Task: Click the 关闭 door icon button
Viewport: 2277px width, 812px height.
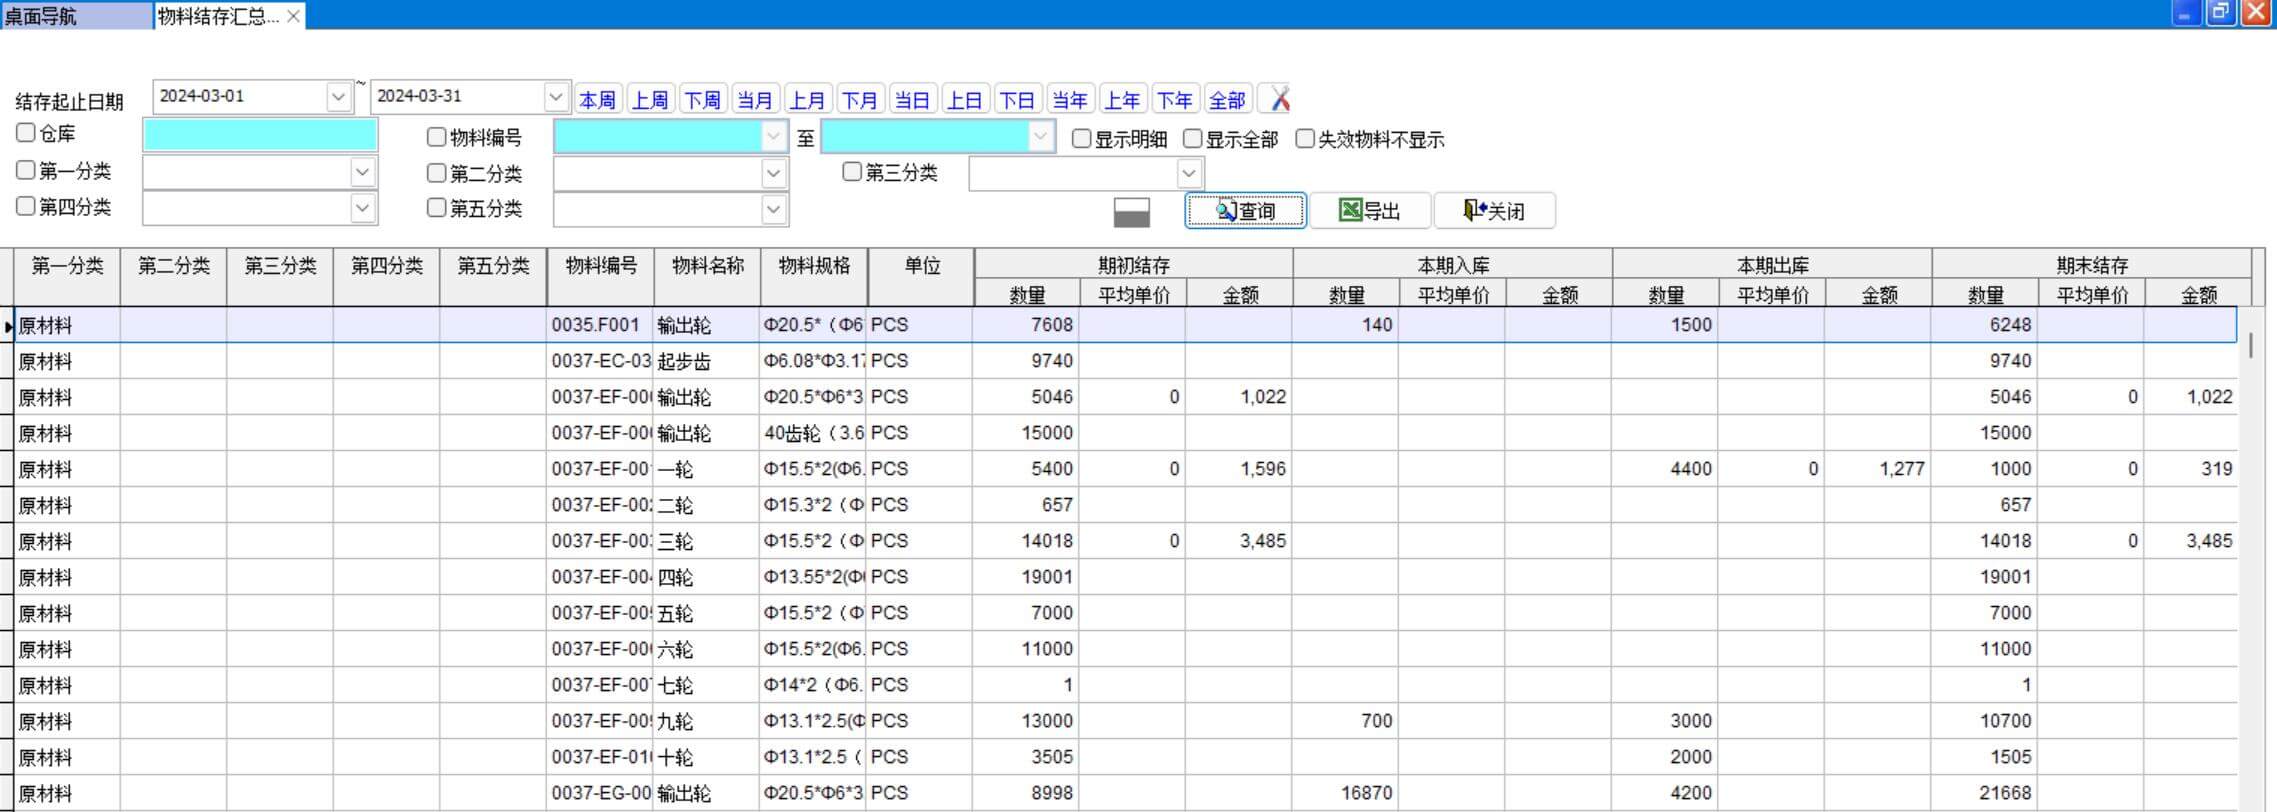Action: click(1494, 211)
